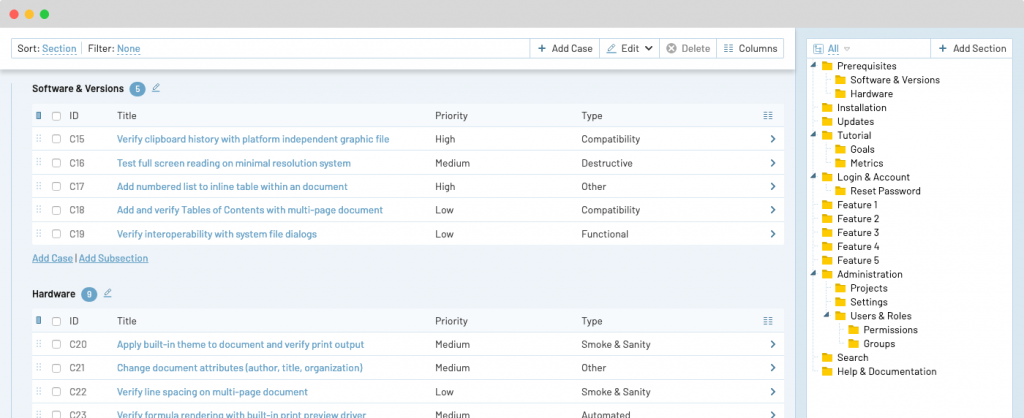
Task: Select Help & Documentation section
Action: click(x=887, y=372)
